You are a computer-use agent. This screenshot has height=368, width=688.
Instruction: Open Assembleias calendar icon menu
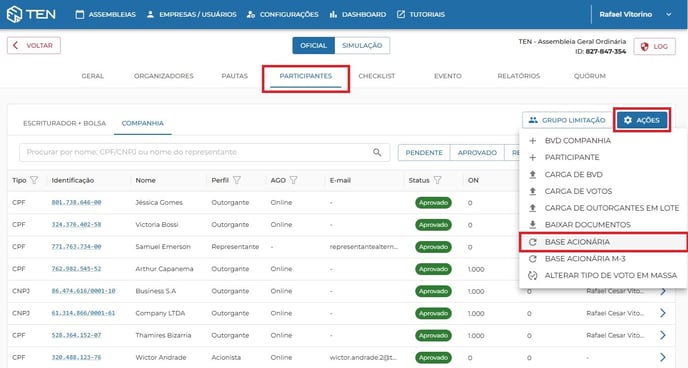[105, 14]
